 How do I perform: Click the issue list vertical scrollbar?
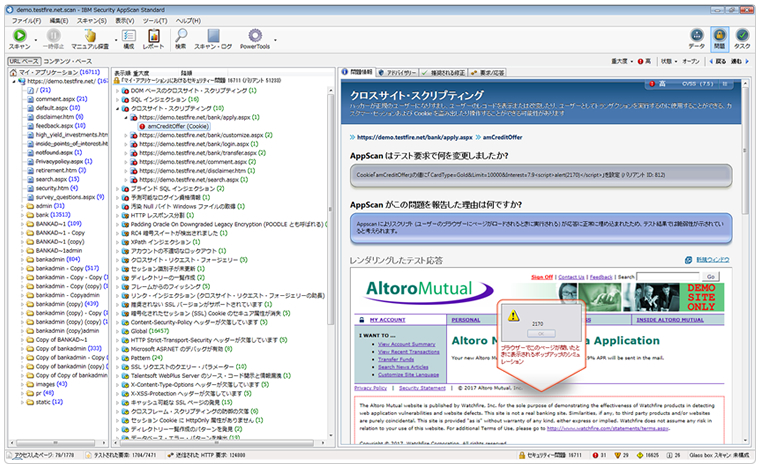pos(331,208)
